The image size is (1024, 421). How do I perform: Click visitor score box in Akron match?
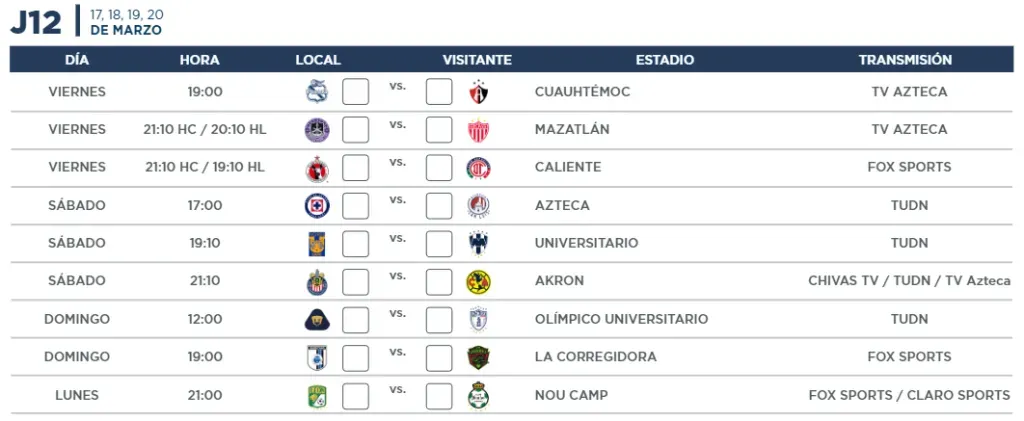(x=439, y=282)
